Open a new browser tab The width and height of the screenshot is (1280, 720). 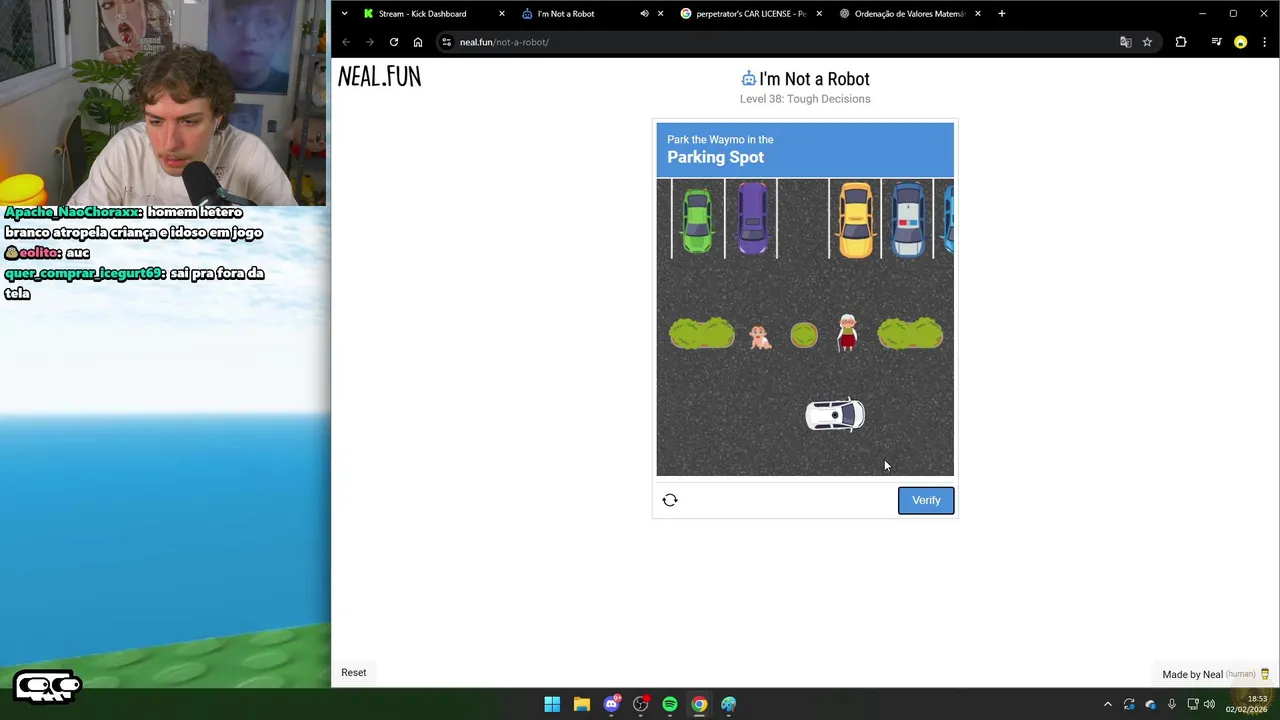pyautogui.click(x=1001, y=14)
